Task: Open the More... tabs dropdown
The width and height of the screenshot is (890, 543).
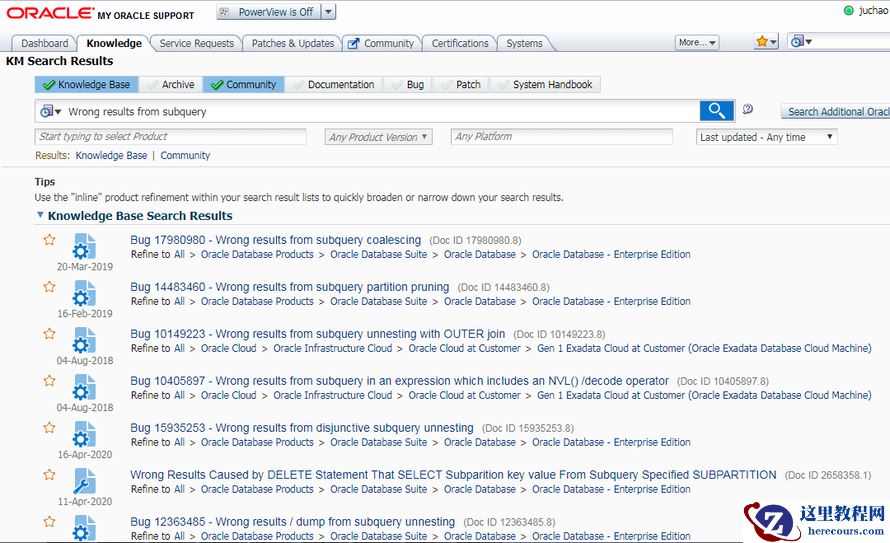Action: [x=697, y=43]
